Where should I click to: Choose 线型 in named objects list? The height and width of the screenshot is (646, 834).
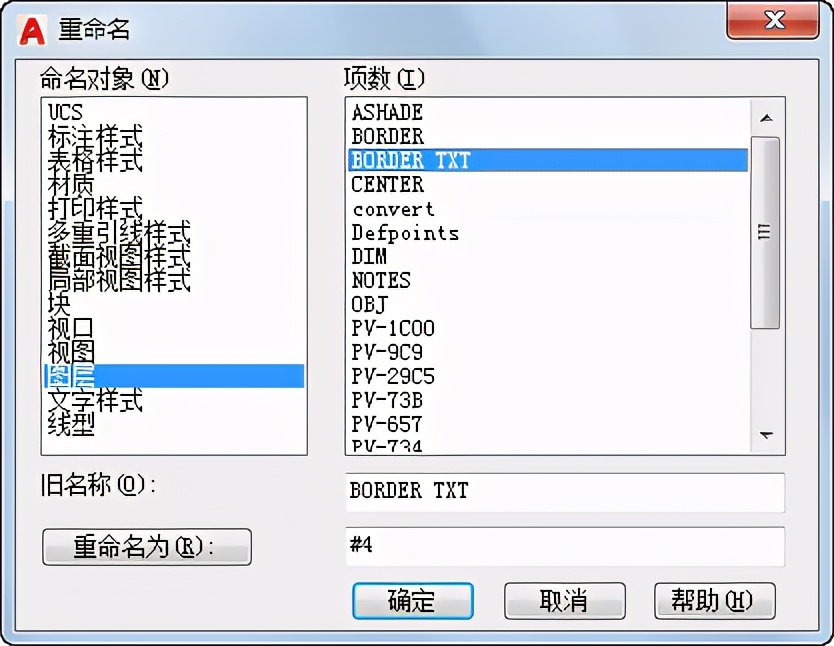click(x=174, y=424)
